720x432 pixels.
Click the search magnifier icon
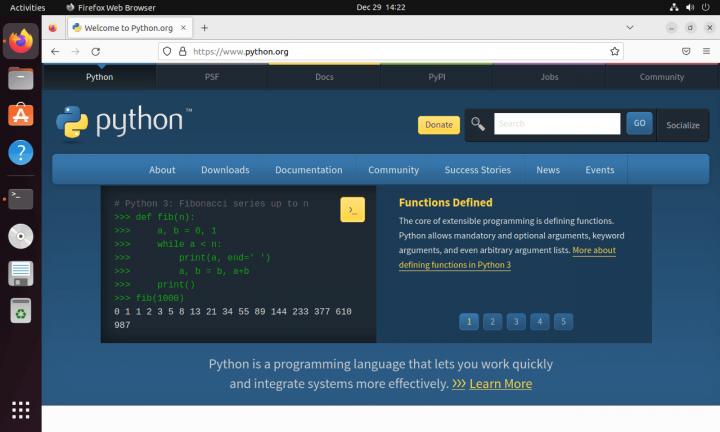[x=478, y=124]
